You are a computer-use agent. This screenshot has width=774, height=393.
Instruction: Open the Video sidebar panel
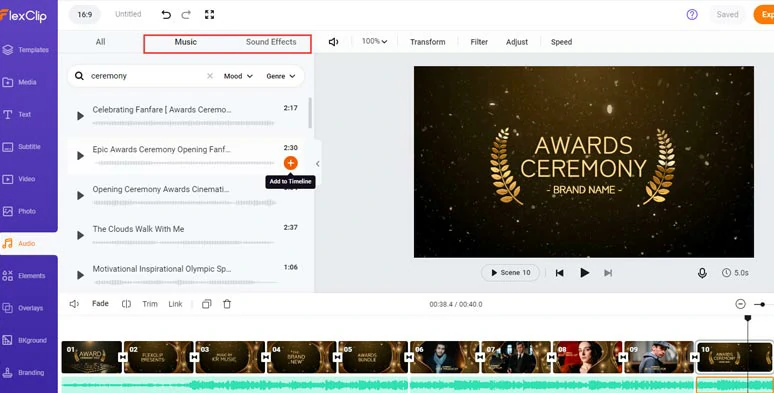(20, 179)
